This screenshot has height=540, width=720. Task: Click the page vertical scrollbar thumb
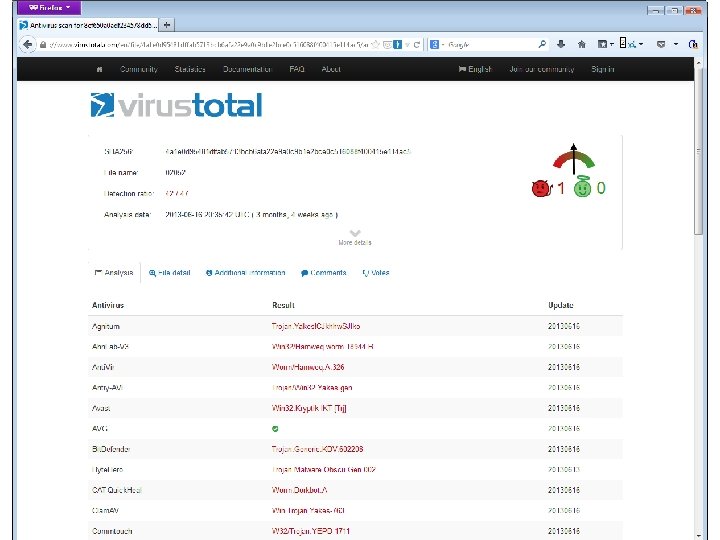(698, 152)
